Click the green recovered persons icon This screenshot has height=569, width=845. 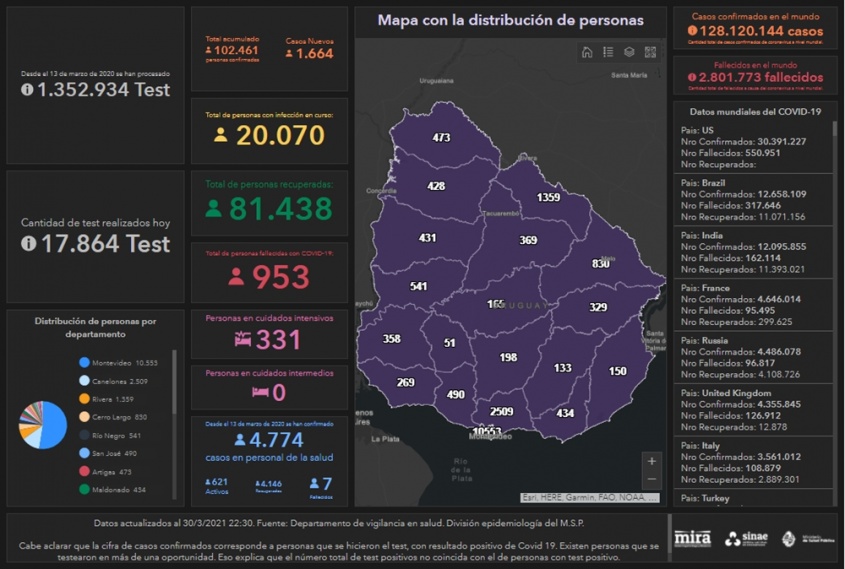(x=213, y=209)
